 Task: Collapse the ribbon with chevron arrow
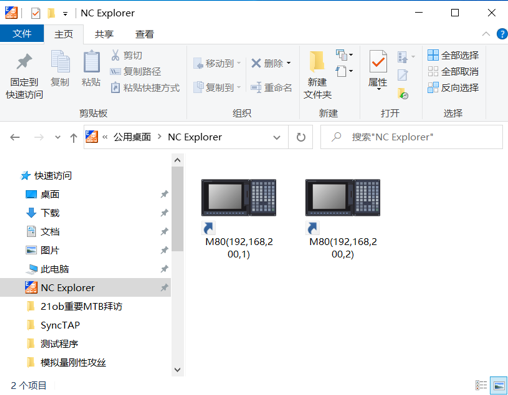click(486, 34)
